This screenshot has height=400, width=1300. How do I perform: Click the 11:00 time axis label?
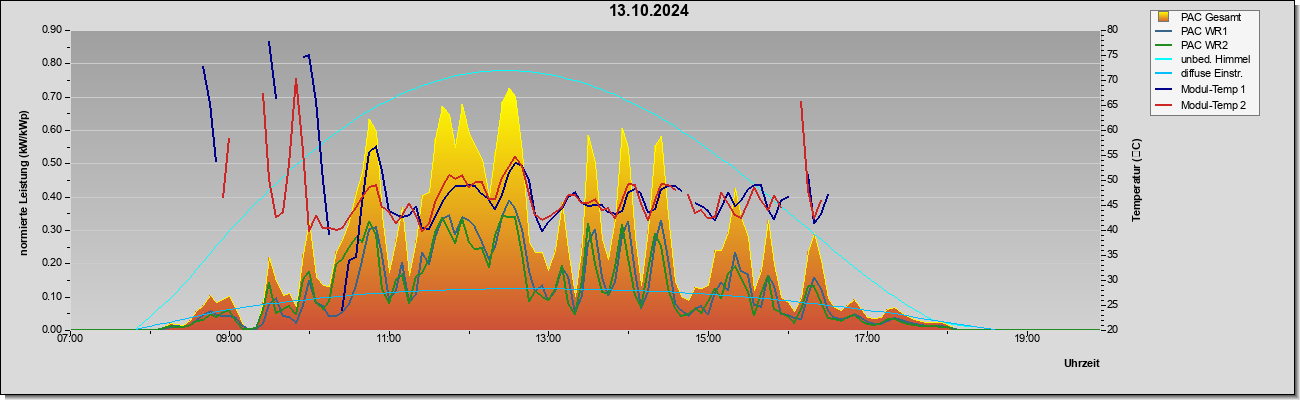(389, 339)
